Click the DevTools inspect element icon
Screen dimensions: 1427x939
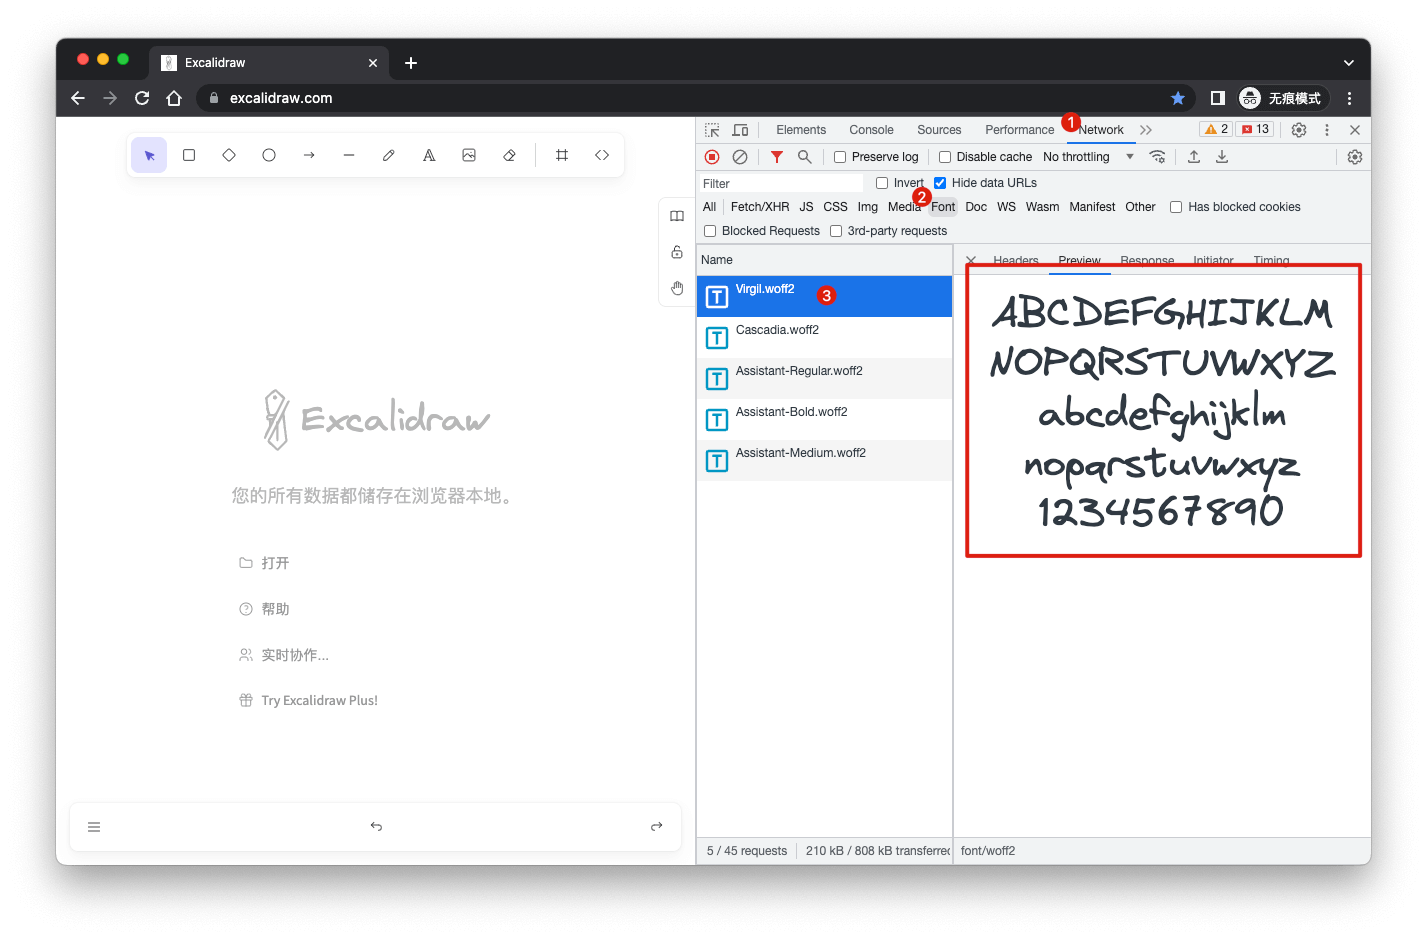click(712, 130)
